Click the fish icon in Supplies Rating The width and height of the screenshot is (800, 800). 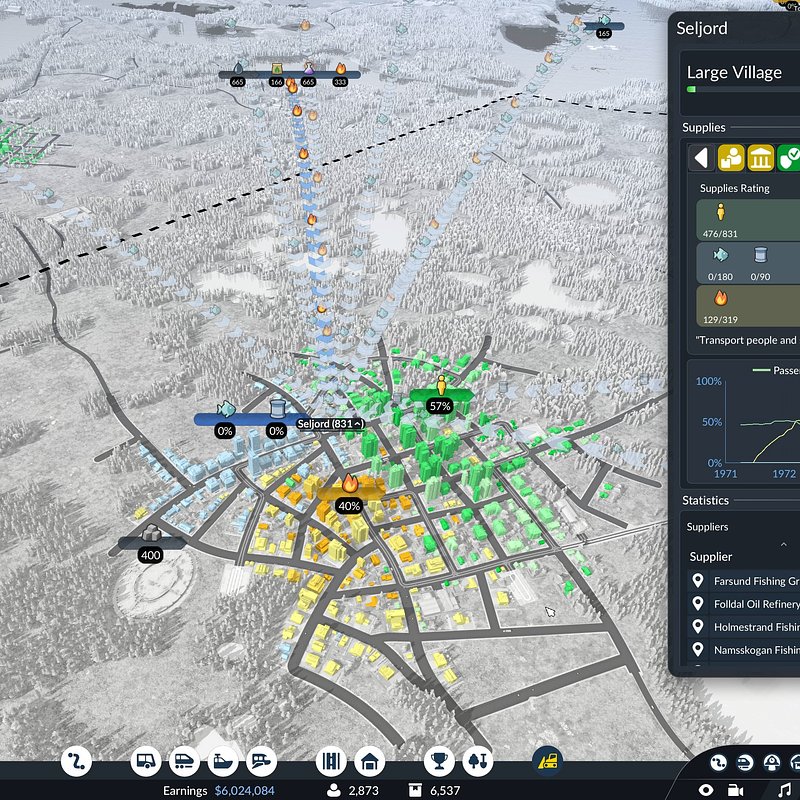(720, 255)
